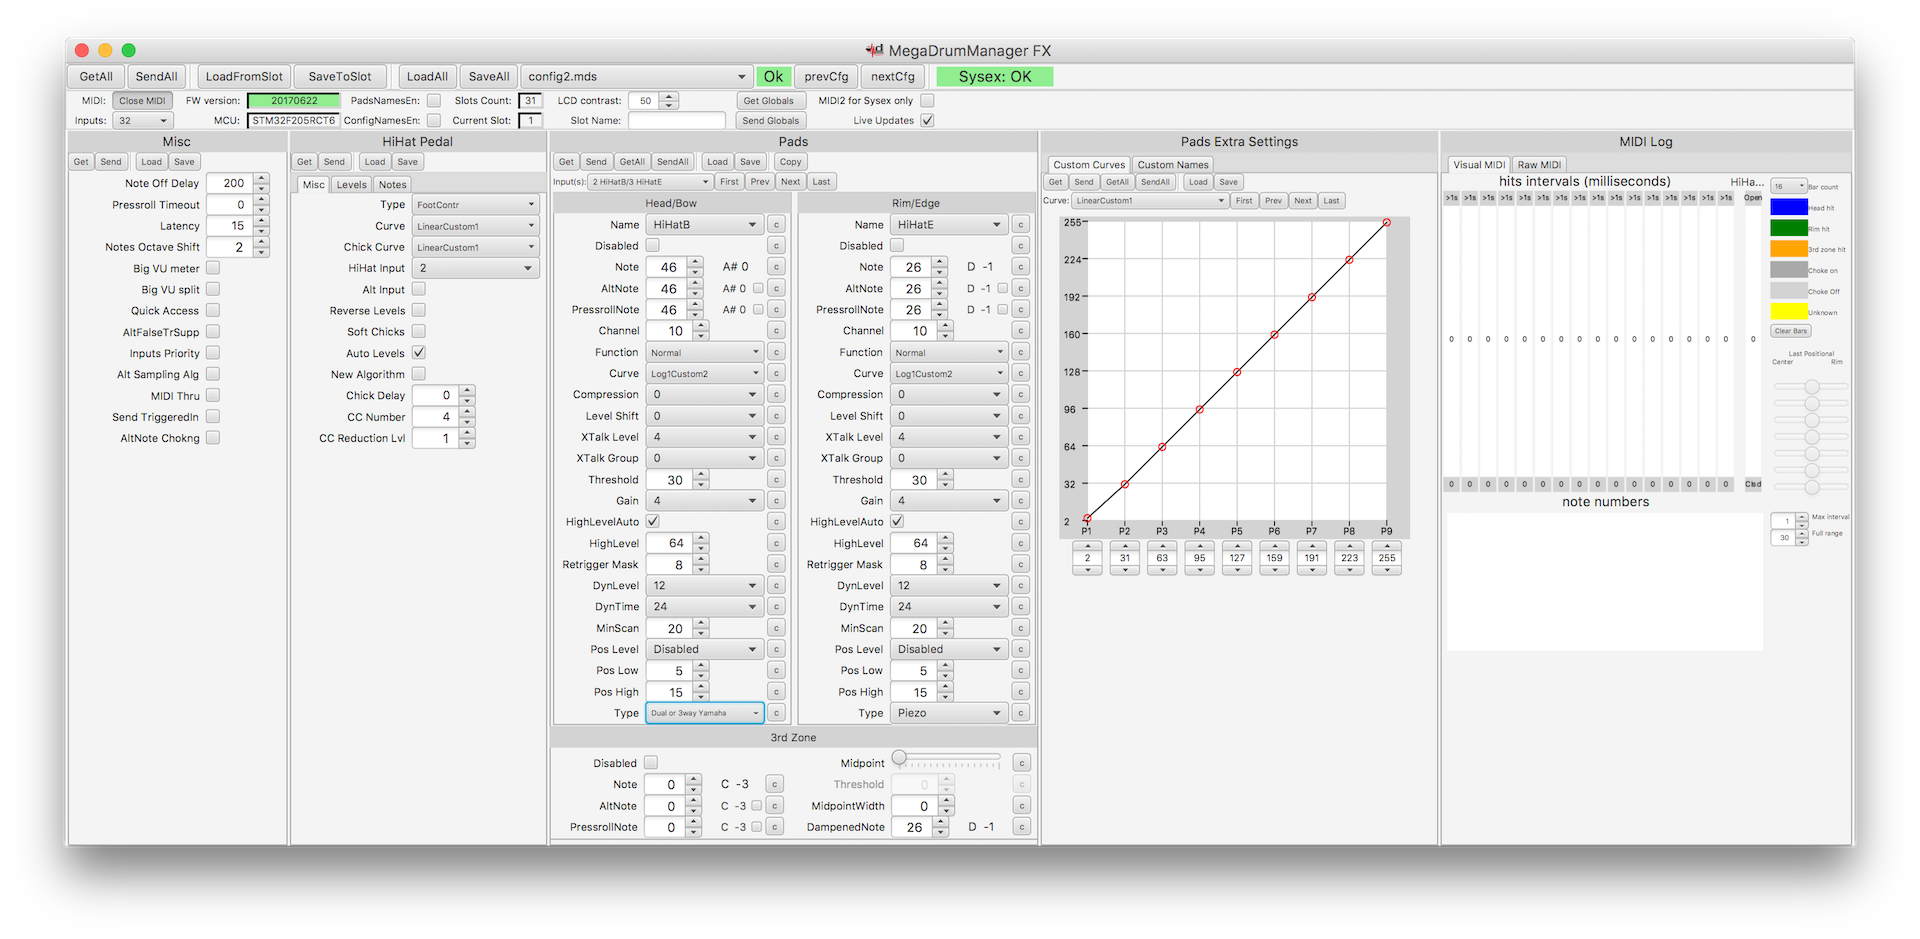
Task: Switch to the Custom Names tab
Action: (1172, 165)
